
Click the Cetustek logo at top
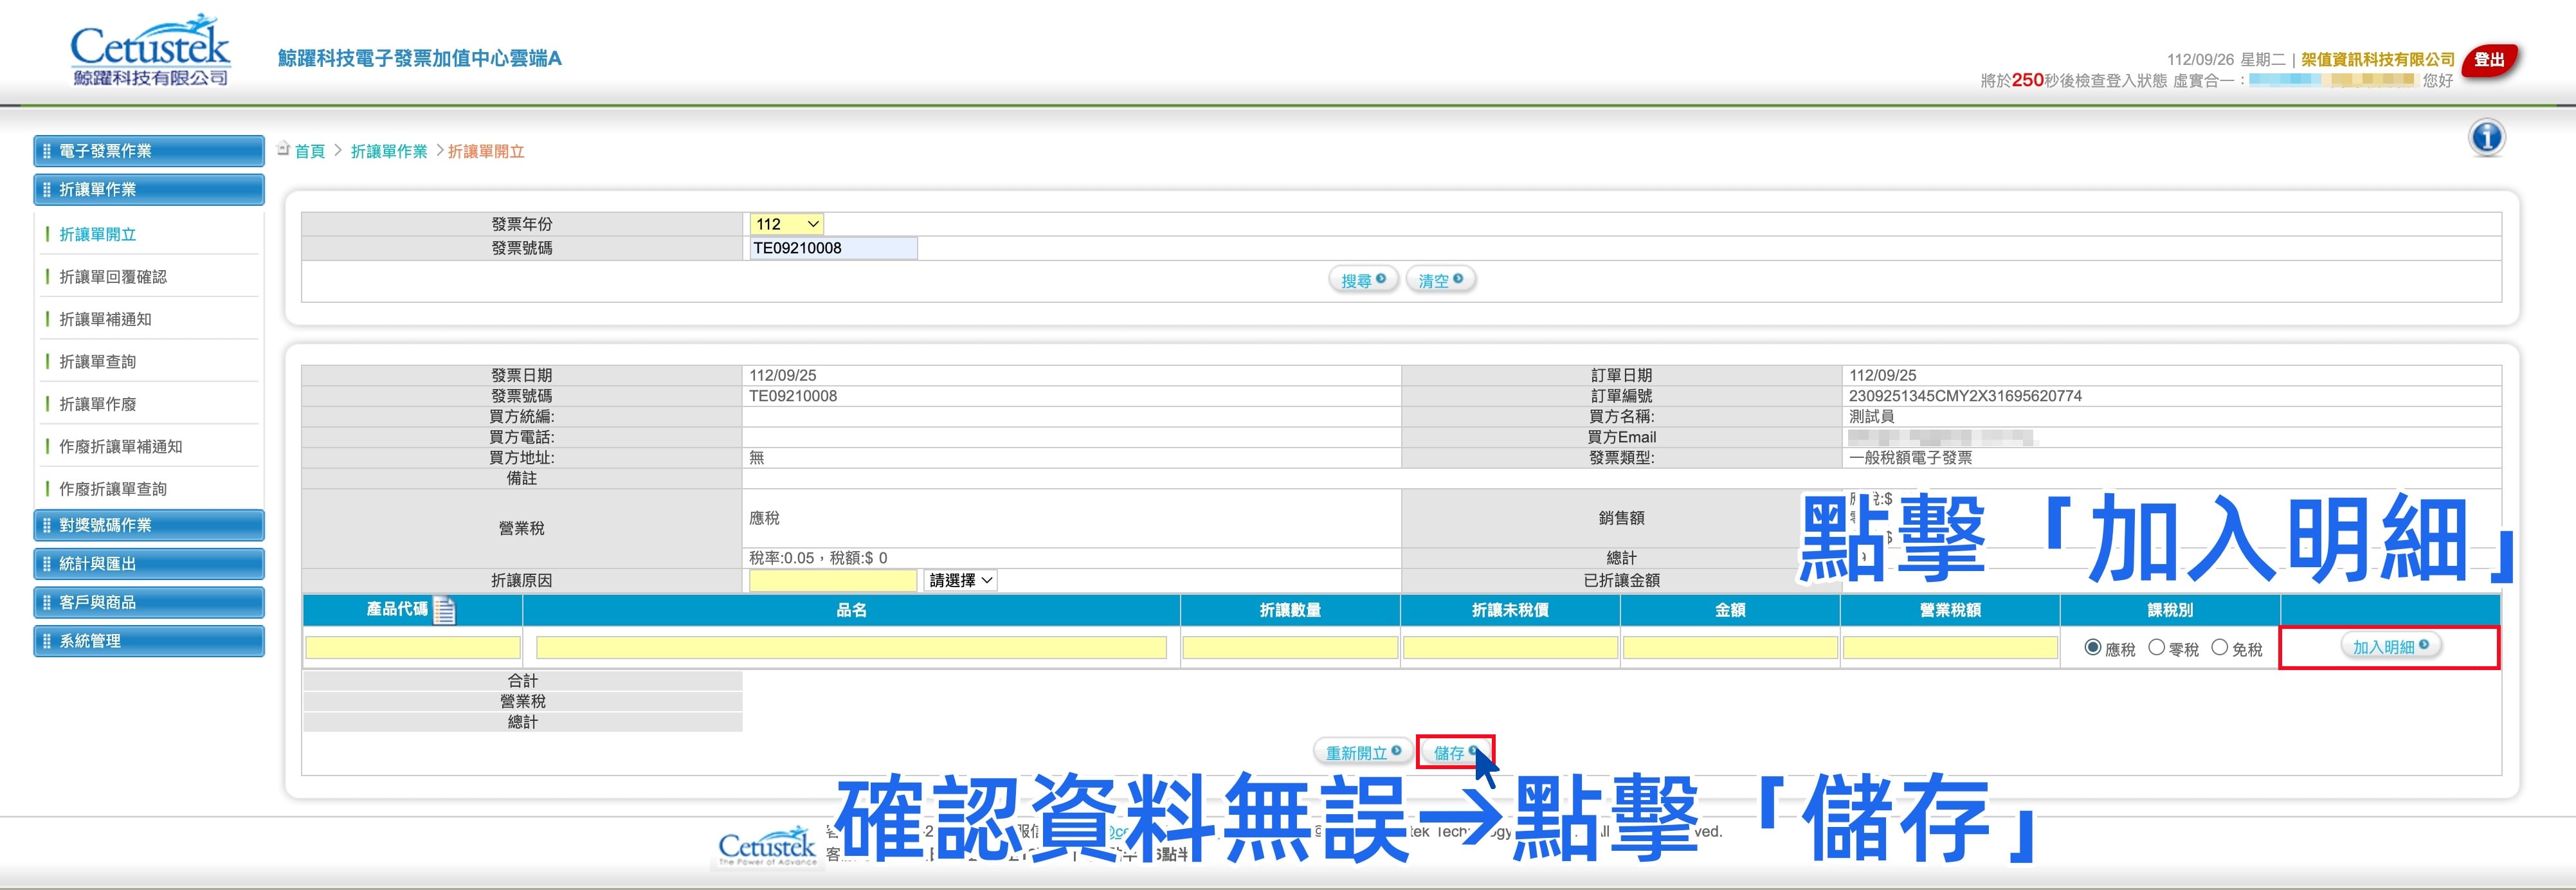(x=150, y=51)
